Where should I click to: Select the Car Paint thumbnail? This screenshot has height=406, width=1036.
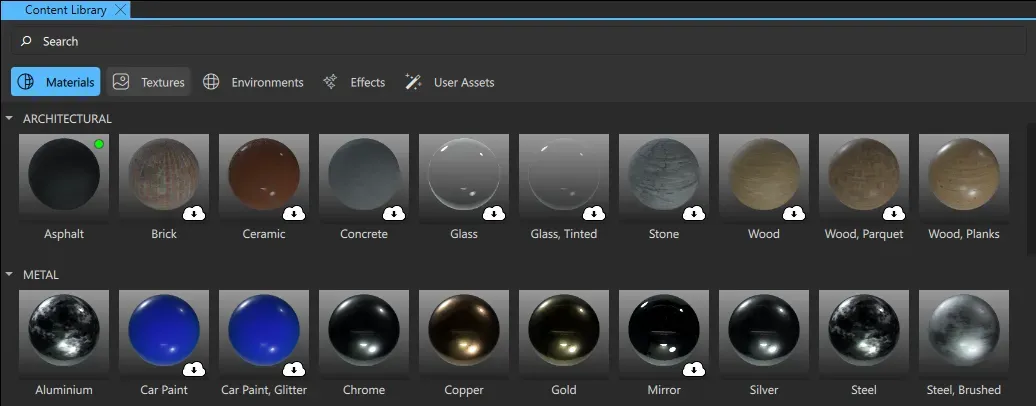164,333
